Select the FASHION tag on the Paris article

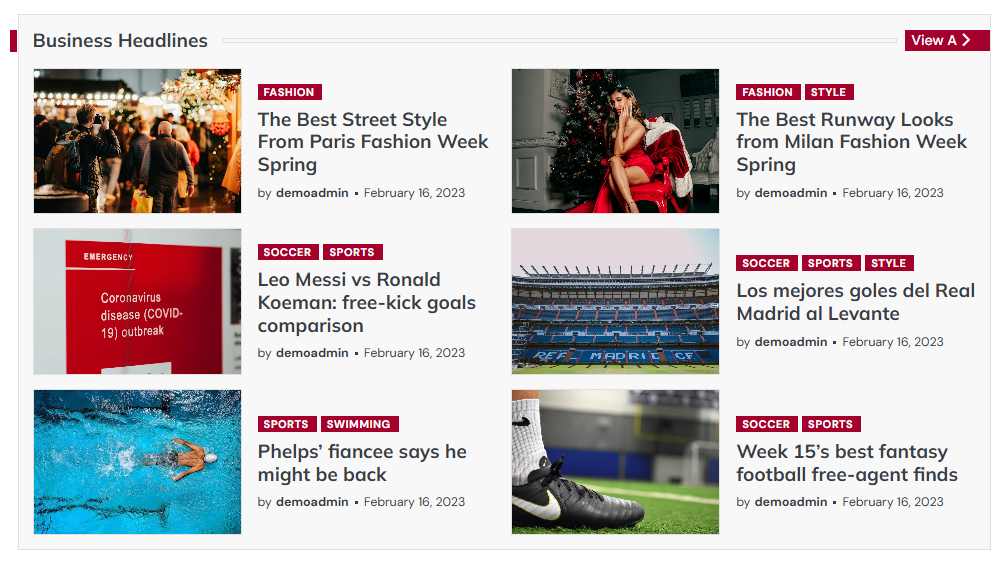pyautogui.click(x=289, y=92)
